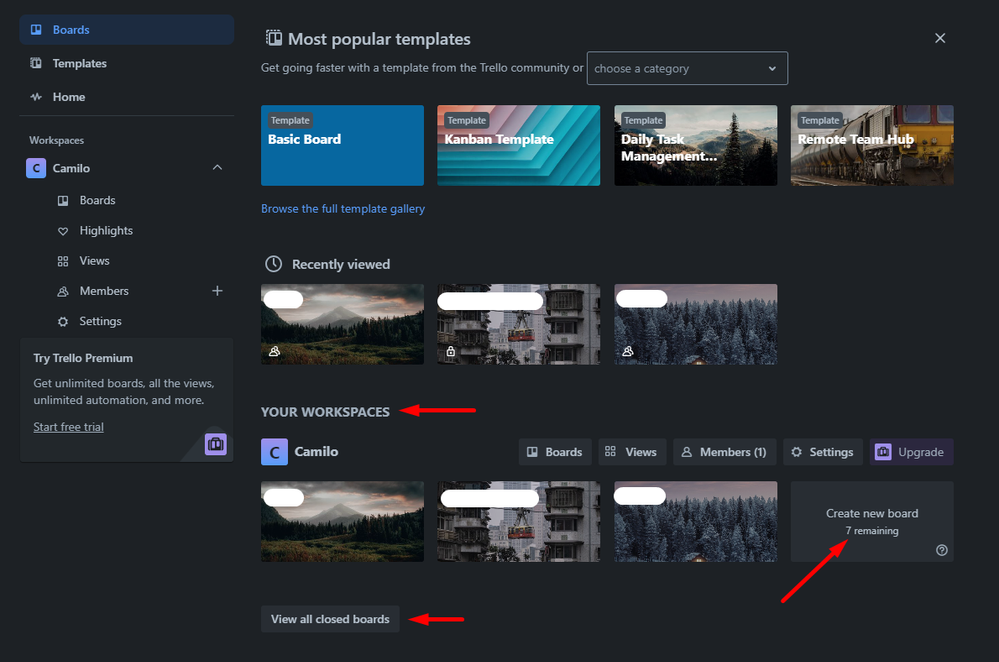
Task: Click the purple briefcase Premium icon
Action: click(216, 444)
